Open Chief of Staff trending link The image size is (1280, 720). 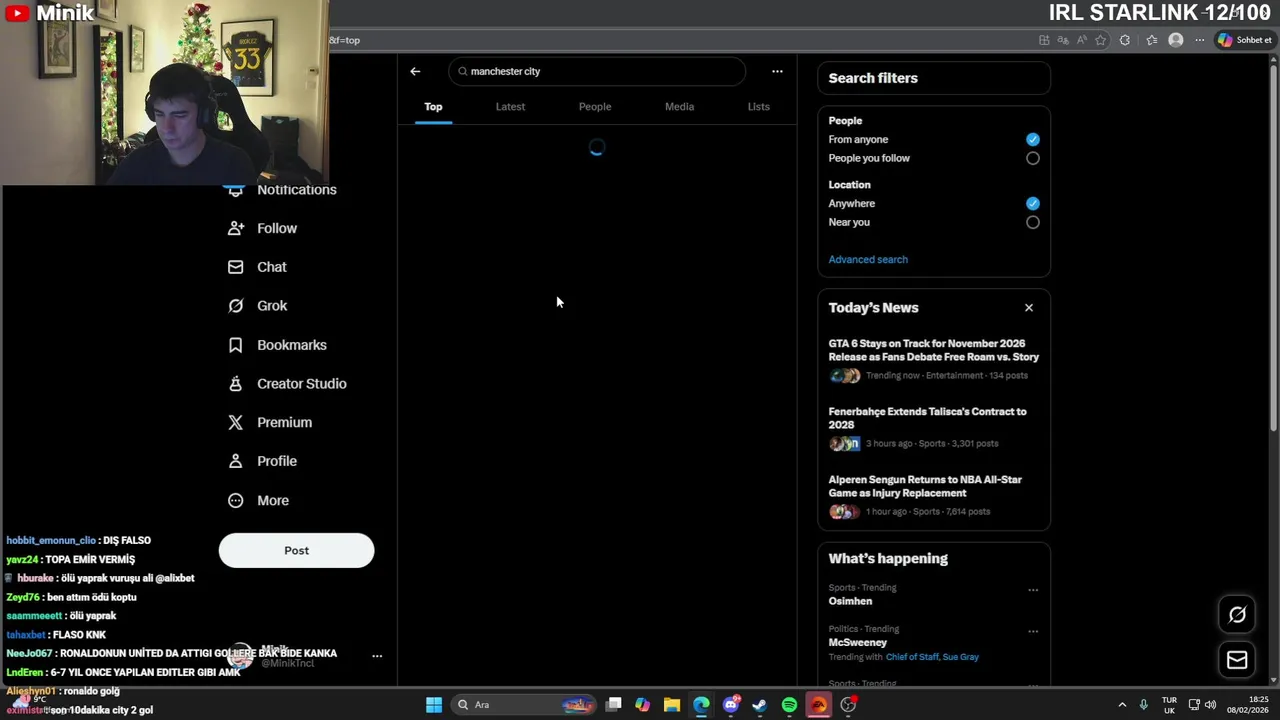[x=912, y=657]
